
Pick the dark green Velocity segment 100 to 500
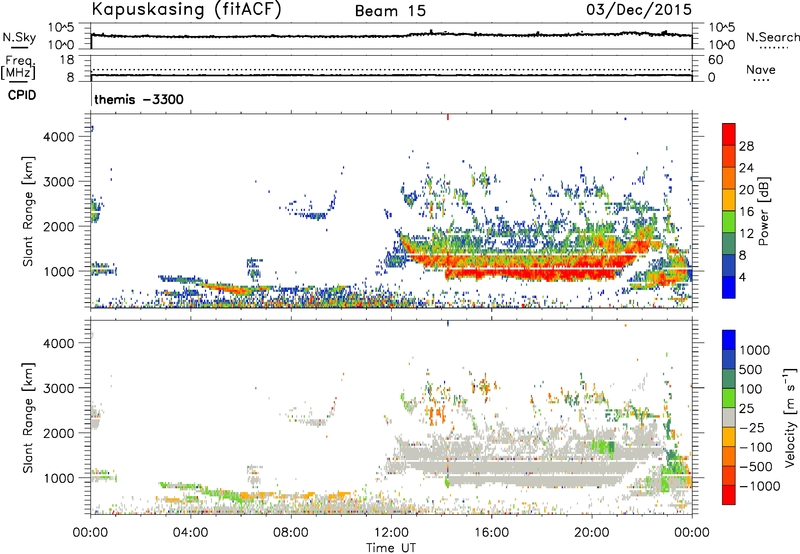729,379
